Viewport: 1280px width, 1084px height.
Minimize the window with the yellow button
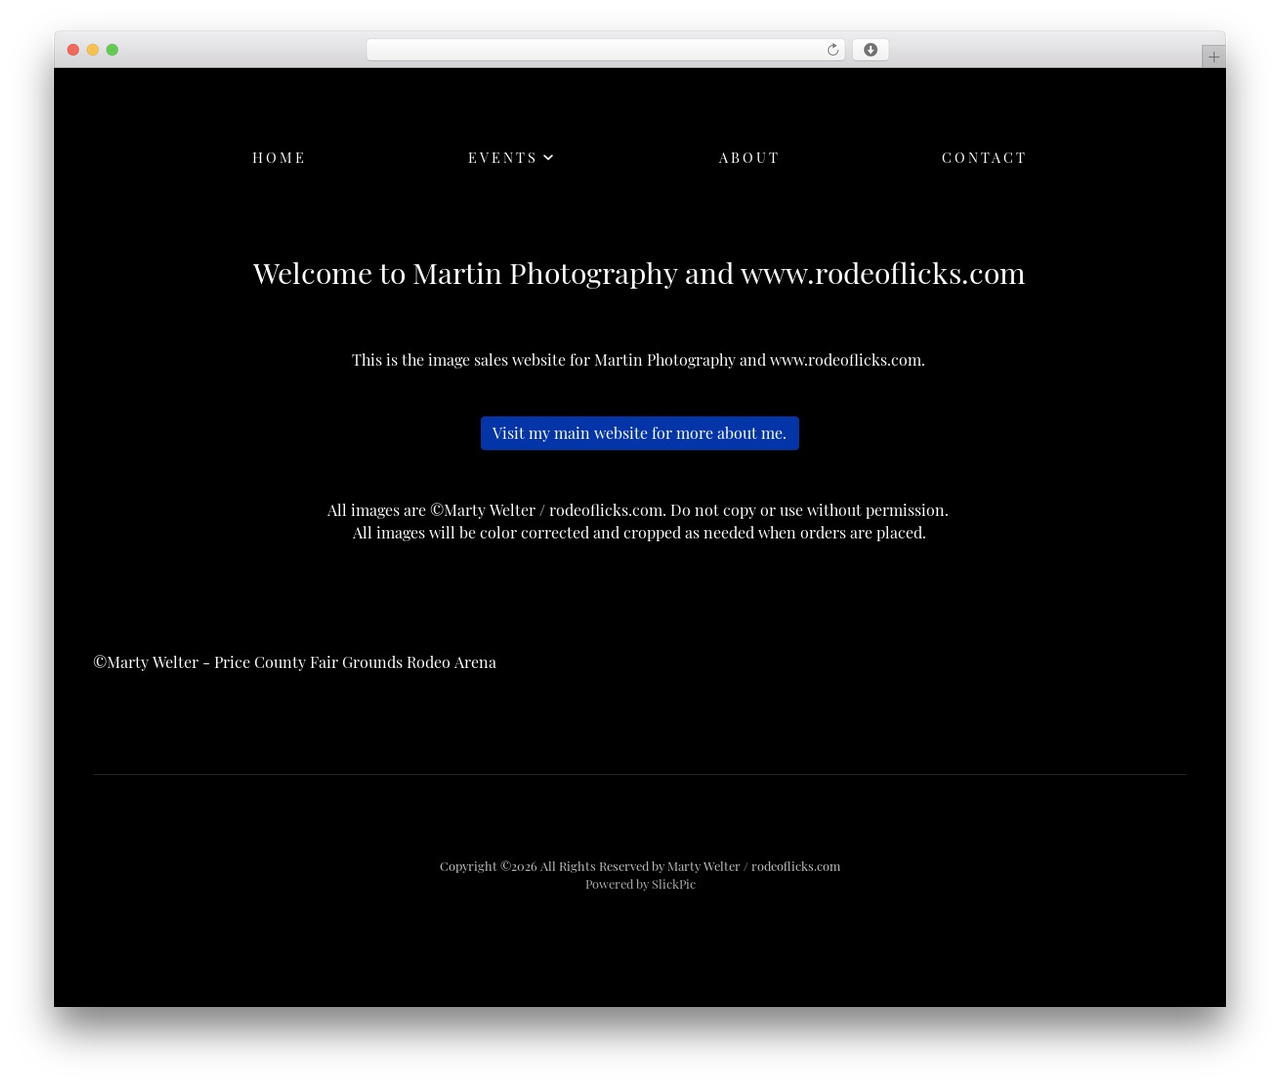click(x=93, y=50)
